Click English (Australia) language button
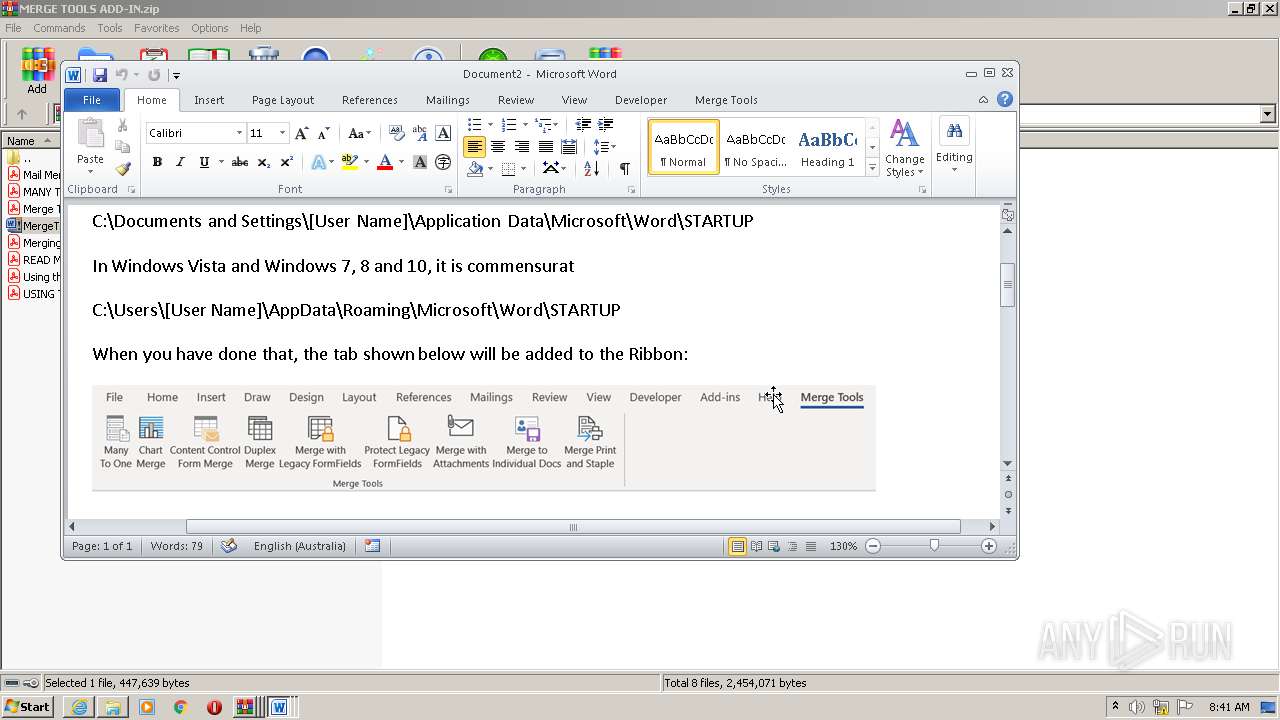This screenshot has height=720, width=1280. (299, 546)
